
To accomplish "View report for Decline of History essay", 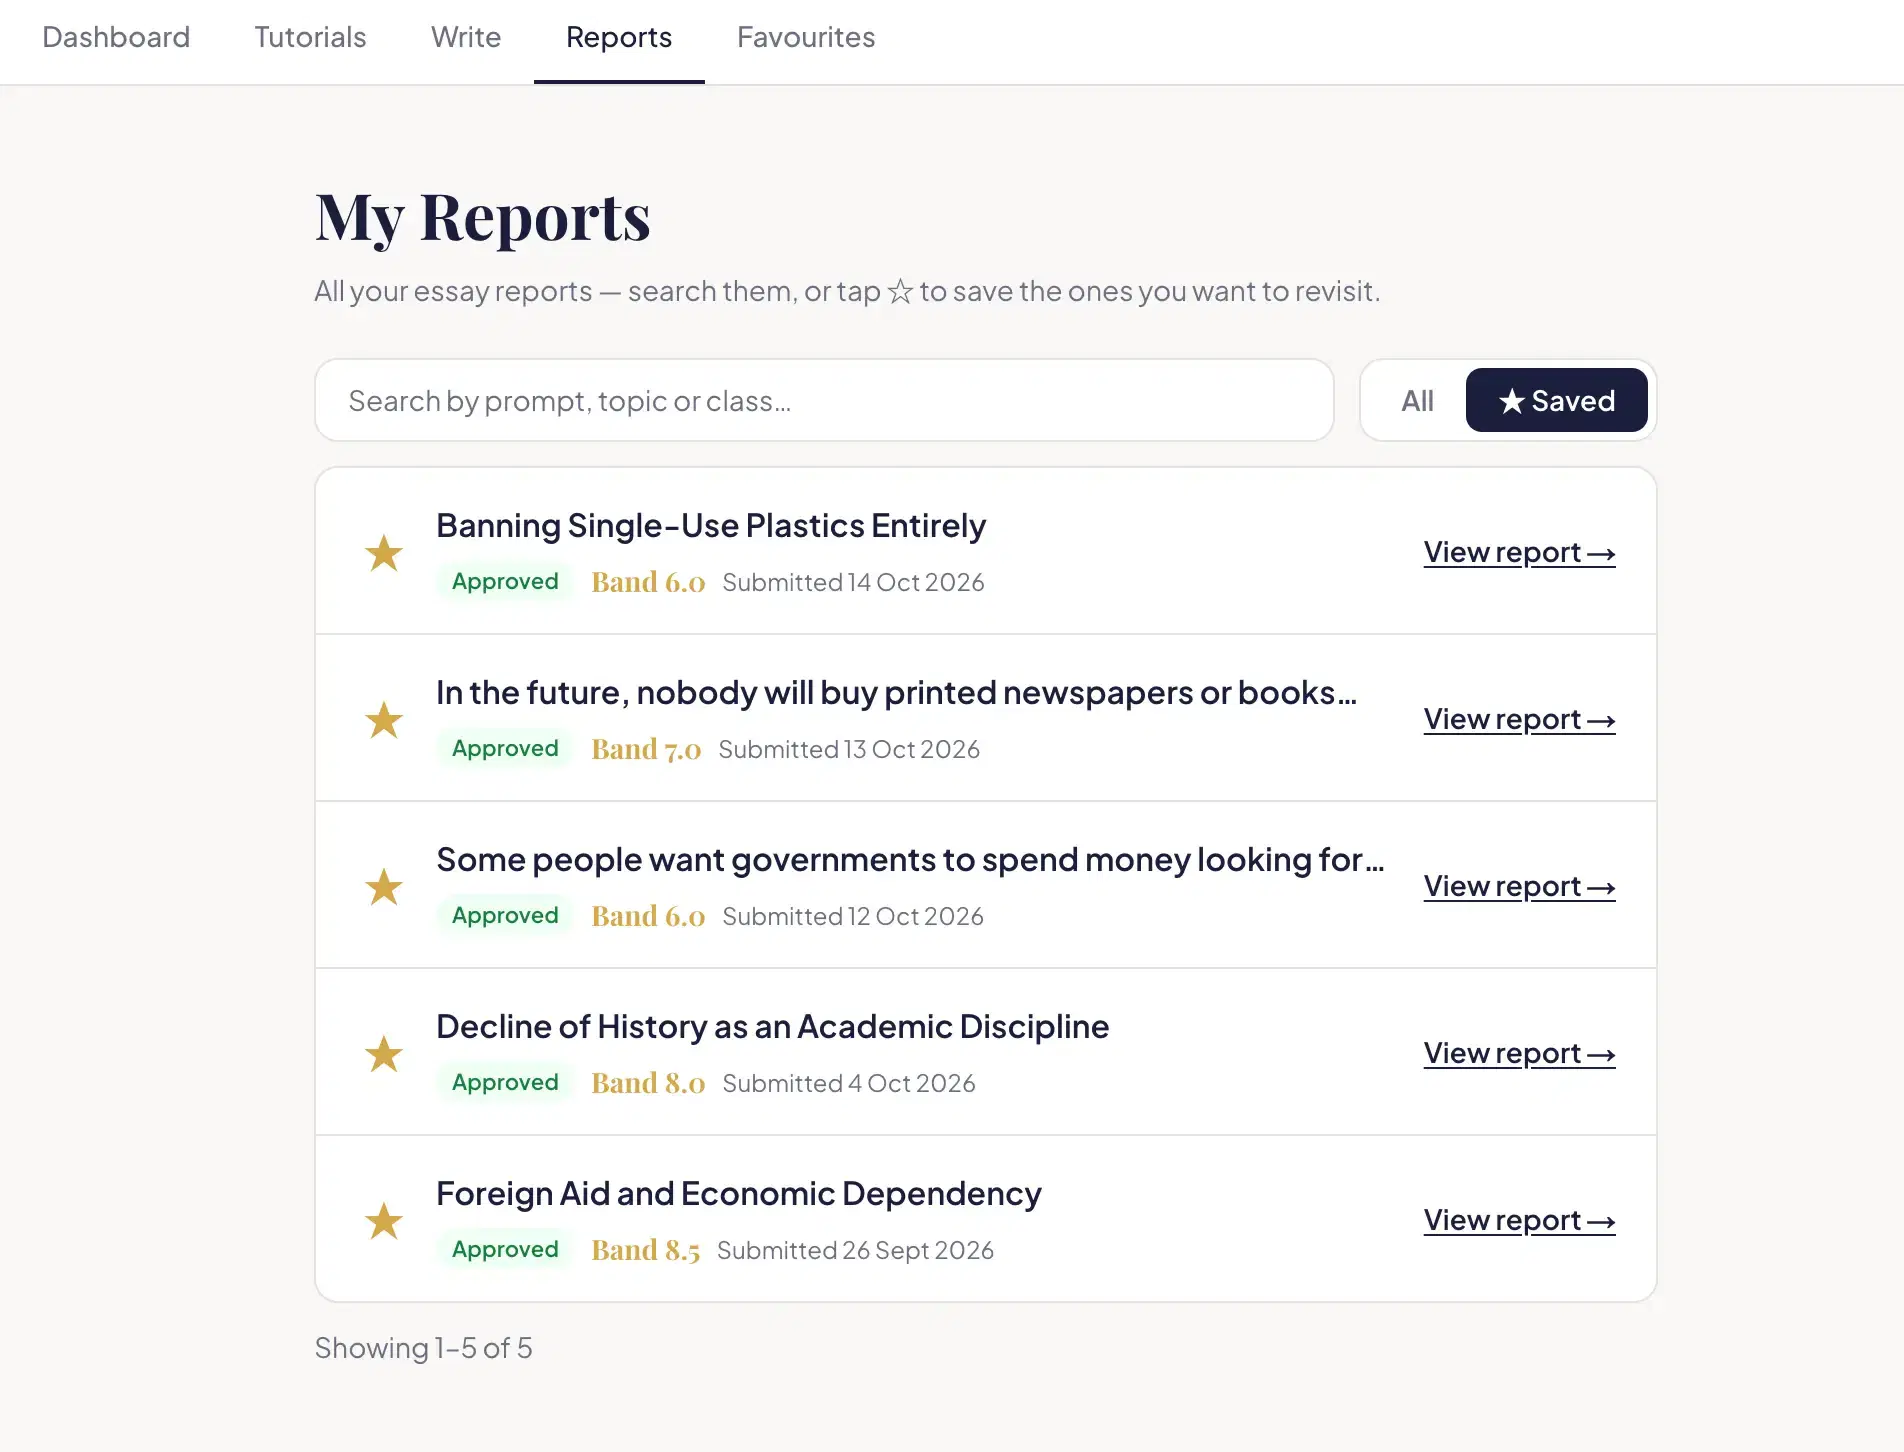I will pos(1519,1053).
